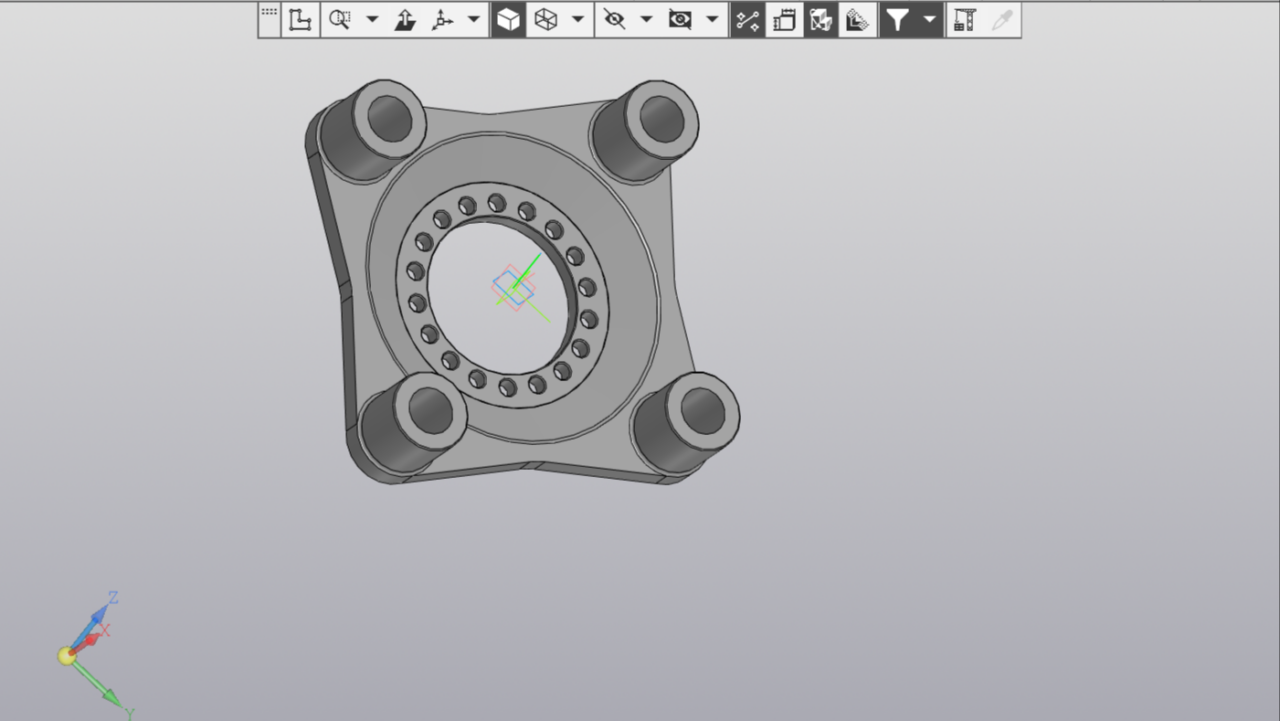The image size is (1280, 721).
Task: Click the layers stack icon
Action: (856, 20)
